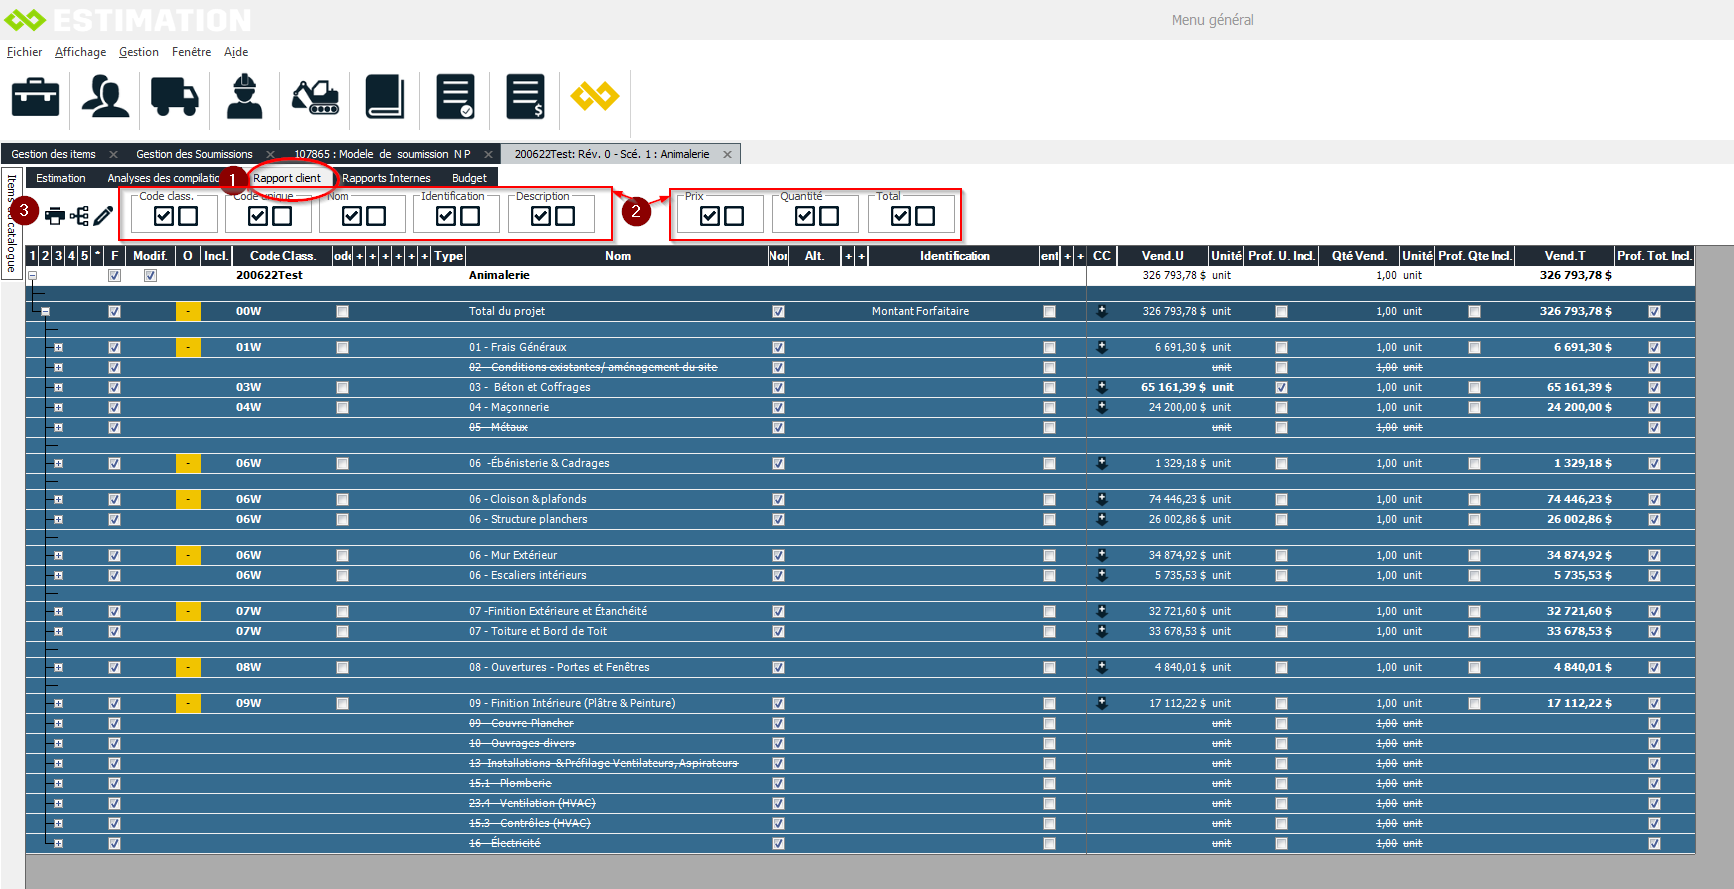Toggle the Nom checkbox for Maçonnerie row
Viewport: 1734px width, 889px height.
pyautogui.click(x=778, y=408)
